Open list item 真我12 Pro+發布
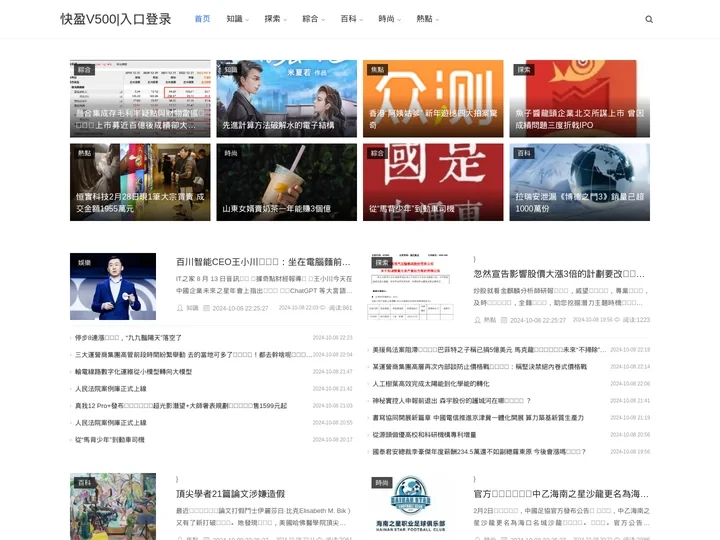Image resolution: width=720 pixels, height=540 pixels. tap(181, 405)
